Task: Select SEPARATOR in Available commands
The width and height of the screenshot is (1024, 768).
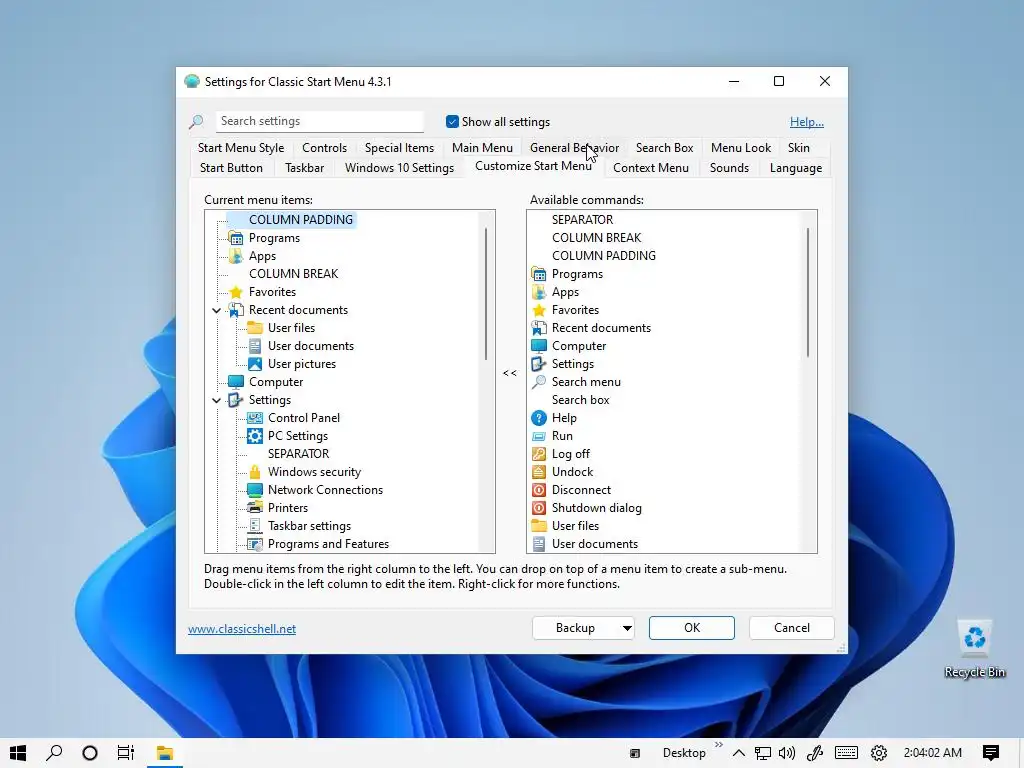Action: pos(582,220)
